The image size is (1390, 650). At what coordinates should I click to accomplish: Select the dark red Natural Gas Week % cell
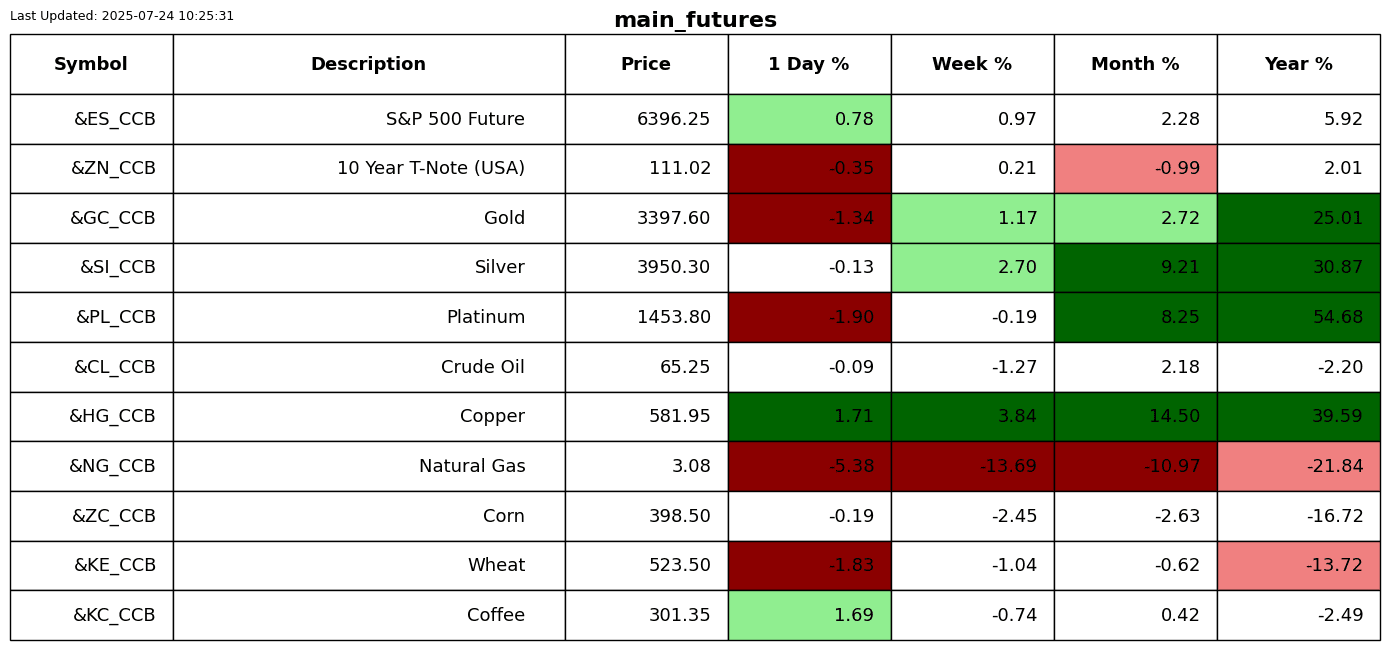coord(972,466)
